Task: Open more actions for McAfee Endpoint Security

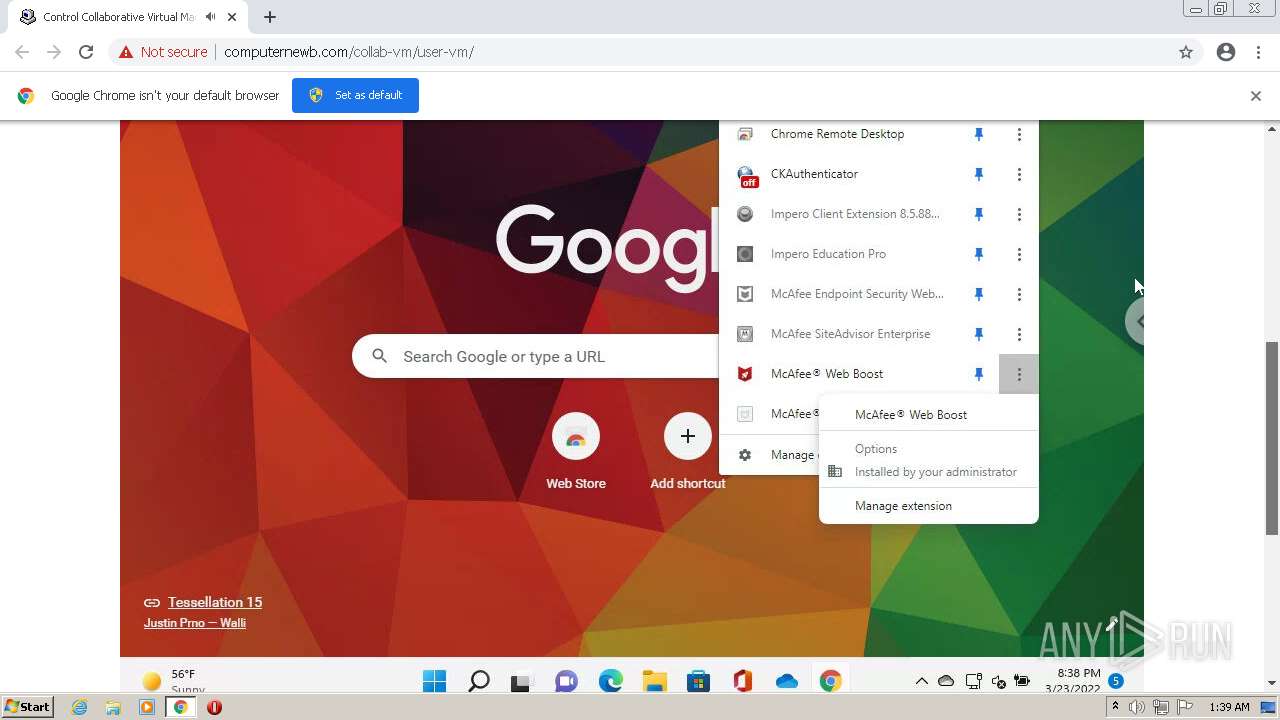Action: (x=1019, y=294)
